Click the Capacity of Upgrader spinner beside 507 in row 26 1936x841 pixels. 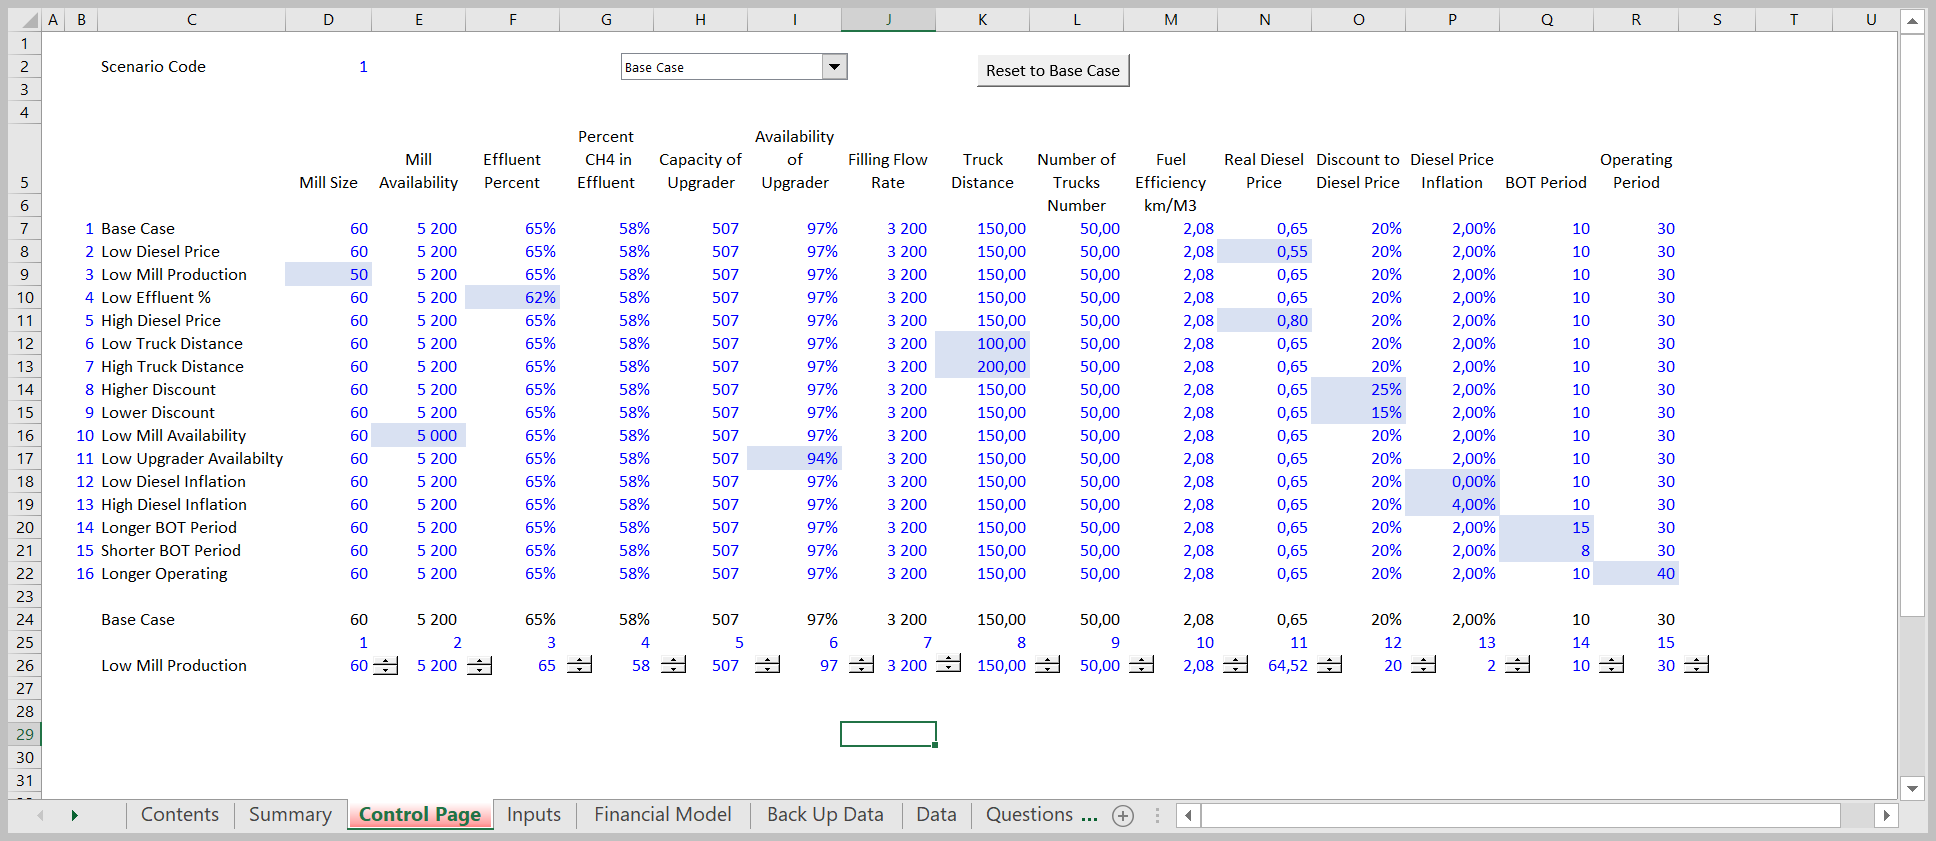coord(767,665)
